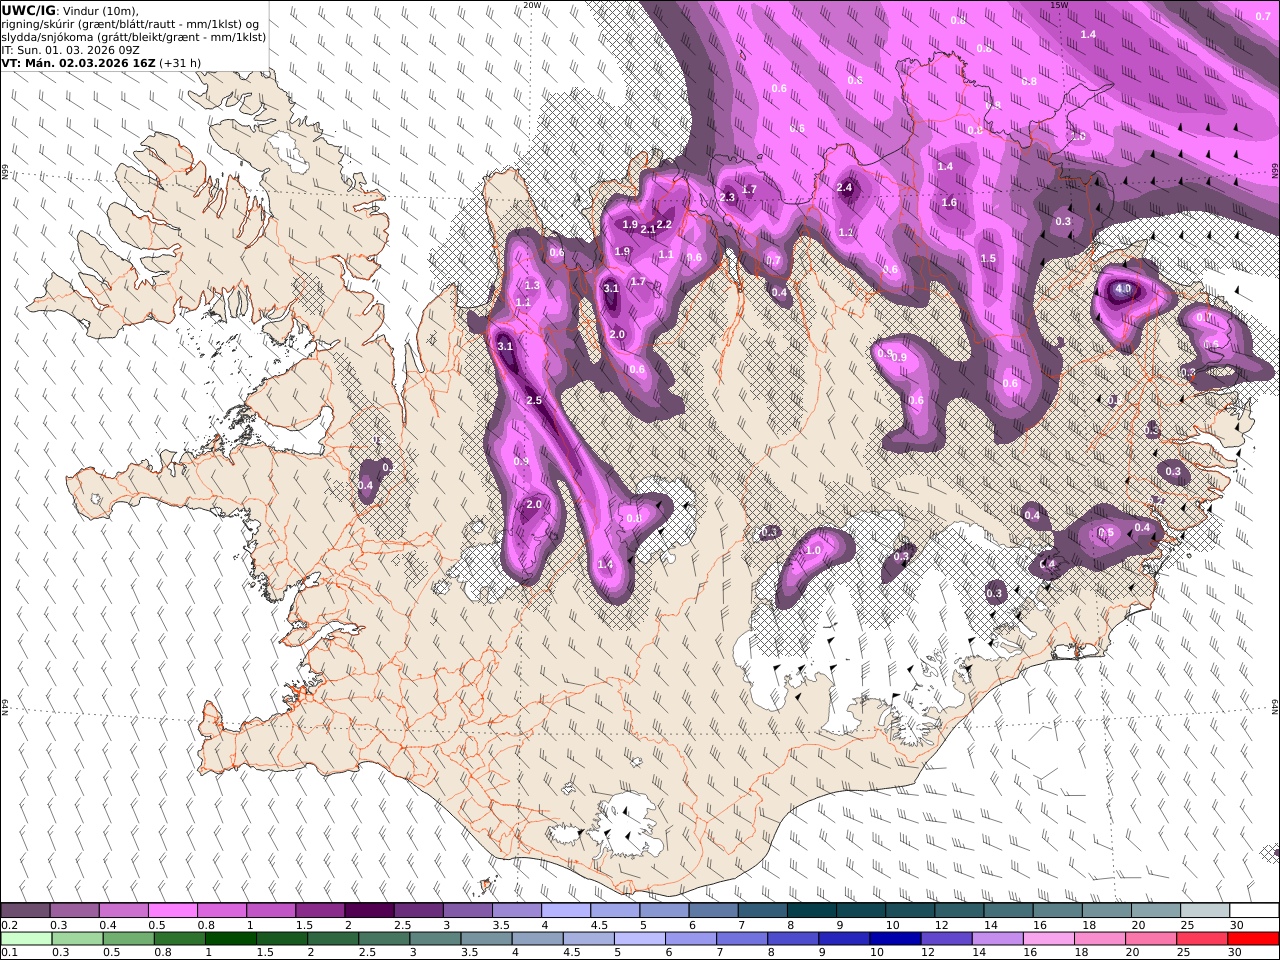Pick the light pink 16–18 rain scale swatch
Viewport: 1280px width, 960px height.
click(x=1049, y=939)
